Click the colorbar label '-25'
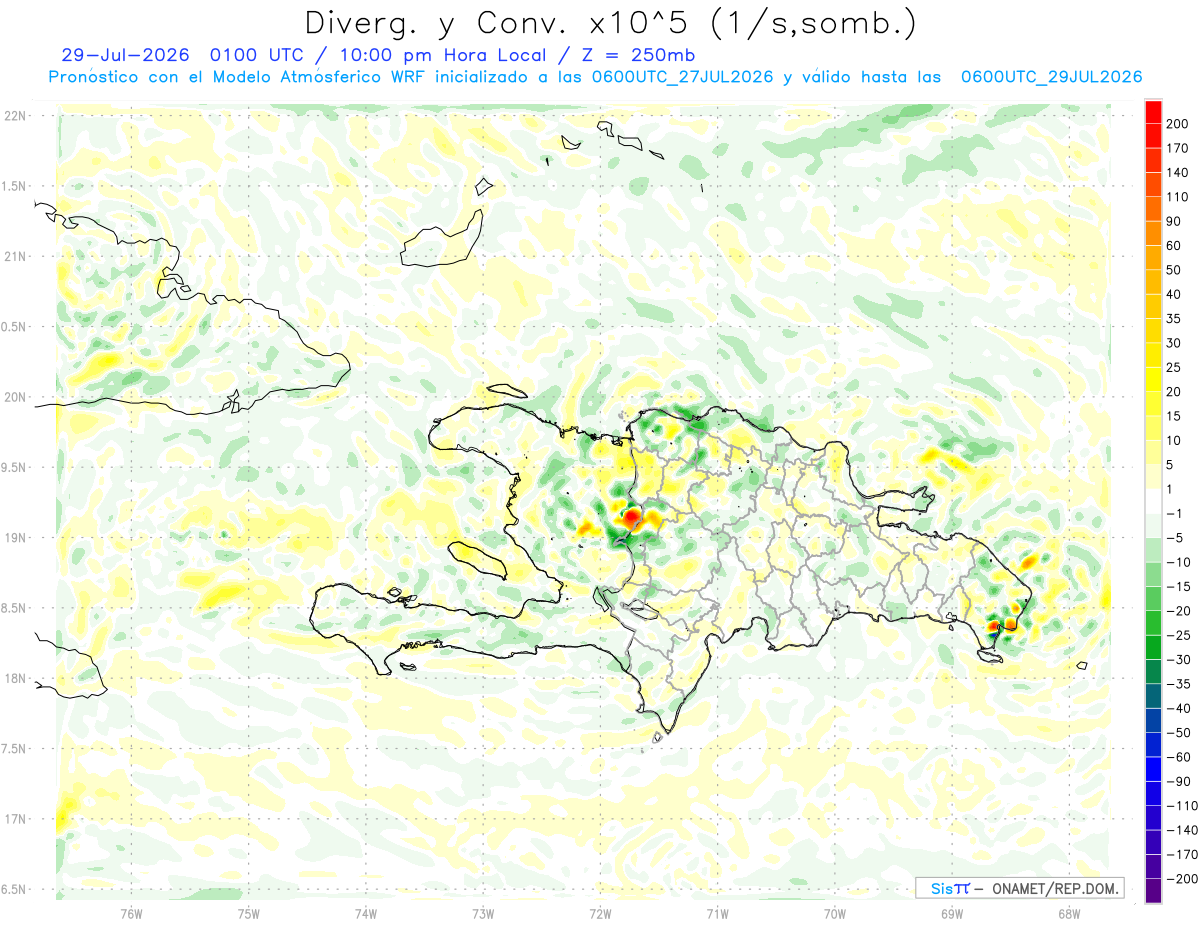 pos(1177,635)
